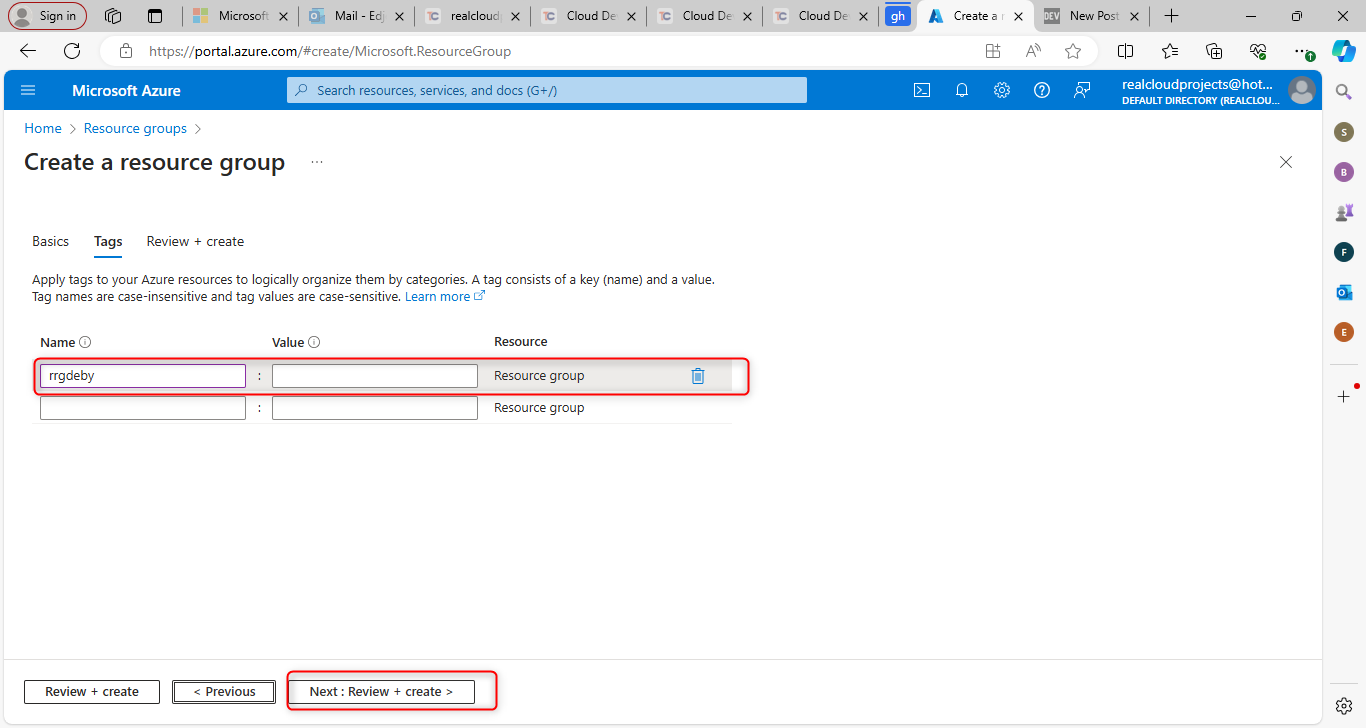The width and height of the screenshot is (1366, 728).
Task: Open the S profile in Edge sidebar
Action: coord(1344,131)
